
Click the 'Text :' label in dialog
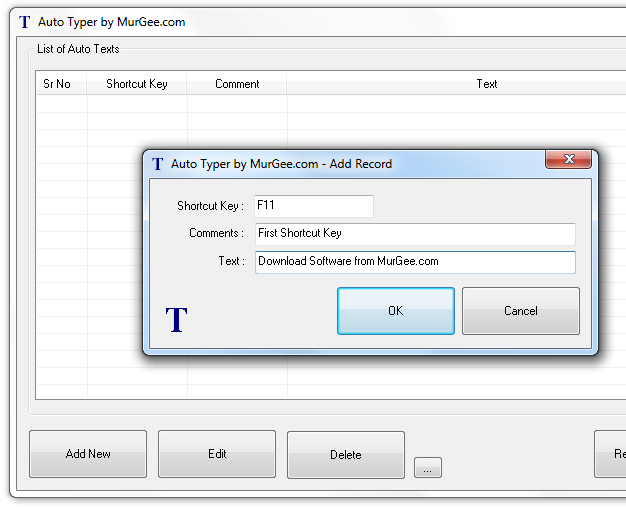231,261
